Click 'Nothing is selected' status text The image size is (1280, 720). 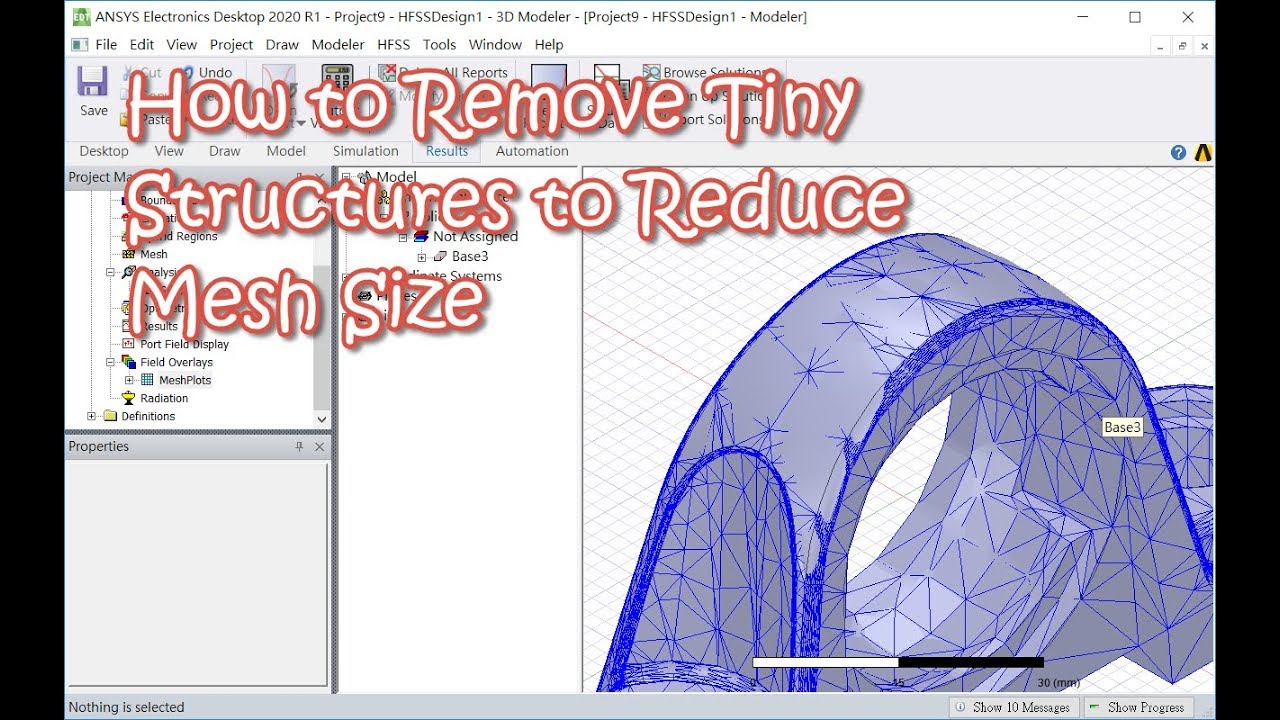pyautogui.click(x=126, y=707)
